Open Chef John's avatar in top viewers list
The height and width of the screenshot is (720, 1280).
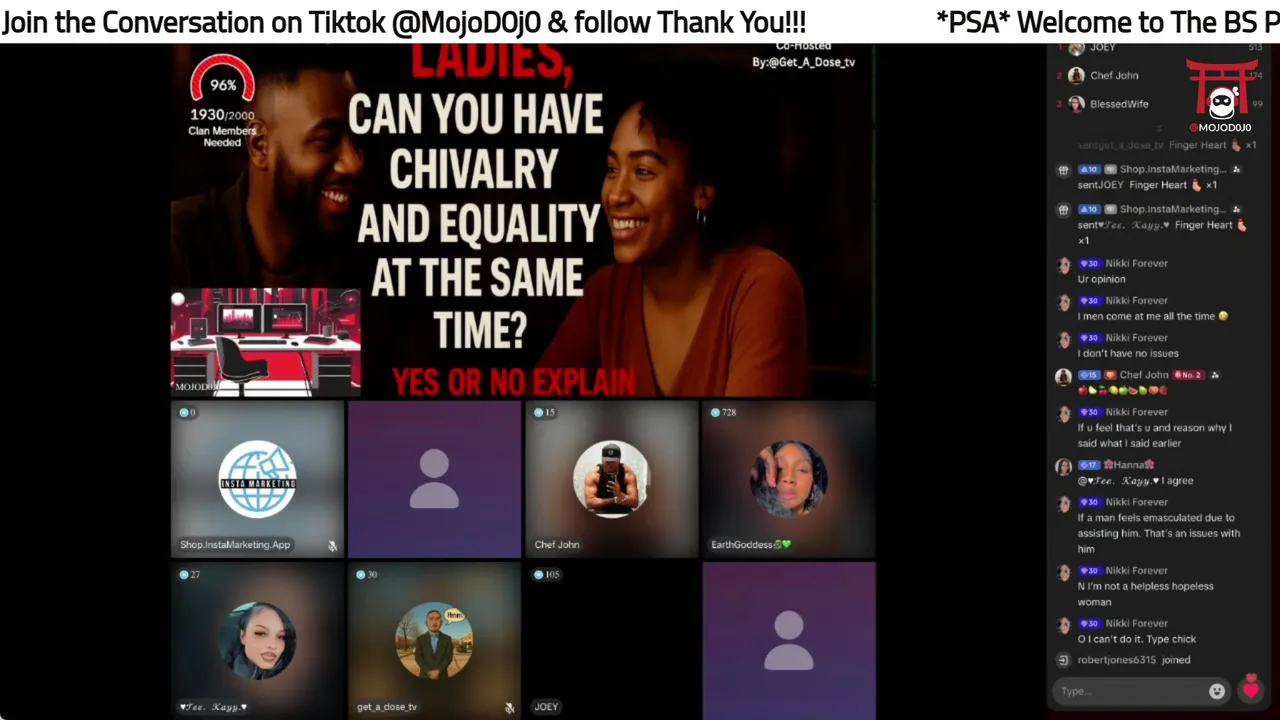(x=1076, y=75)
